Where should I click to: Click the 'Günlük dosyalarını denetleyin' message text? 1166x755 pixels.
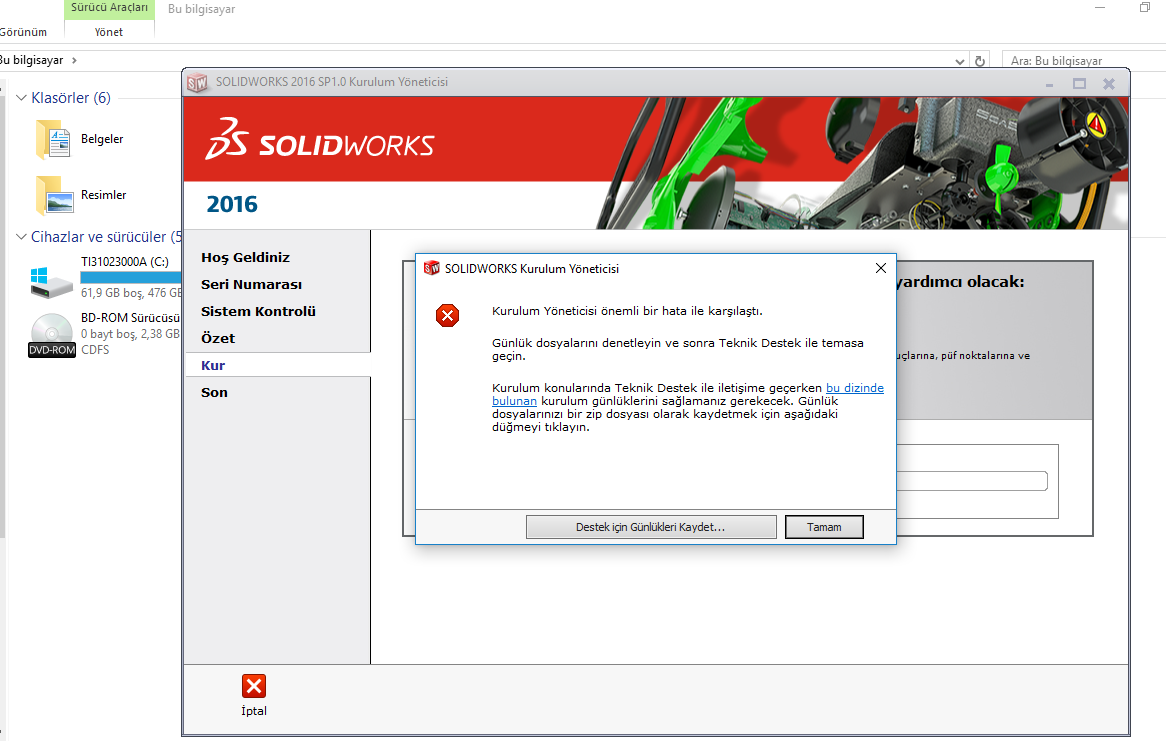click(677, 349)
